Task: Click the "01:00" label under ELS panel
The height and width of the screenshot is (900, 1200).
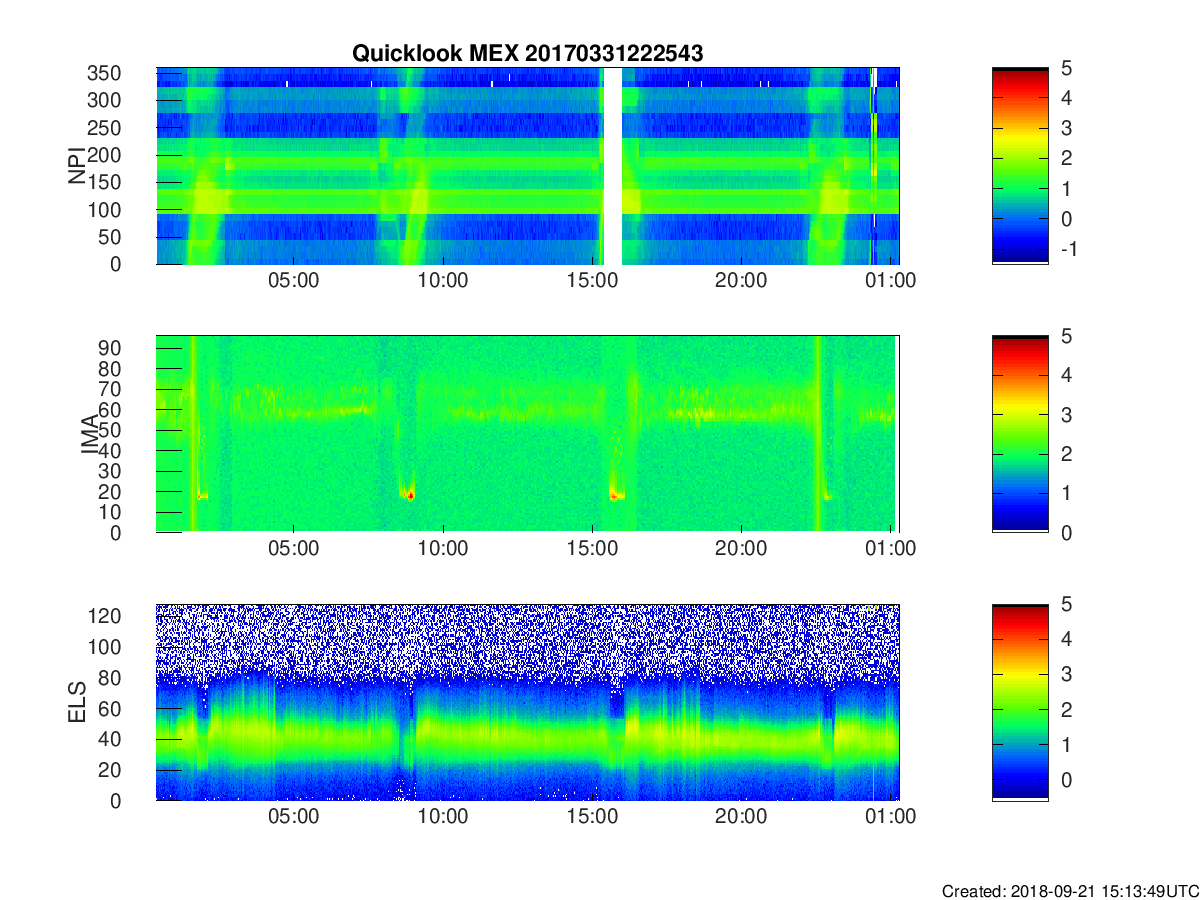Action: pyautogui.click(x=890, y=817)
